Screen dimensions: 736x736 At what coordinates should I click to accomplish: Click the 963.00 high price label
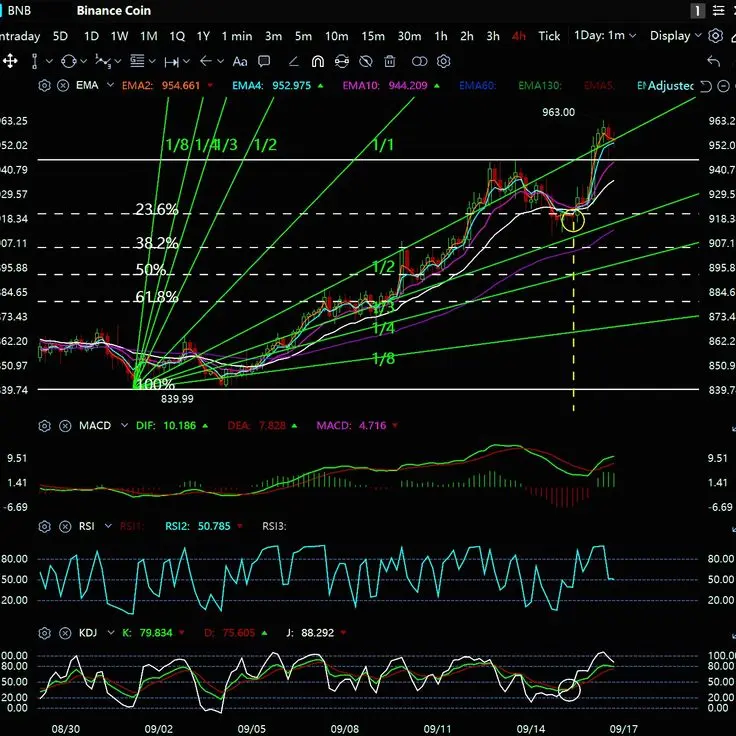pyautogui.click(x=558, y=112)
